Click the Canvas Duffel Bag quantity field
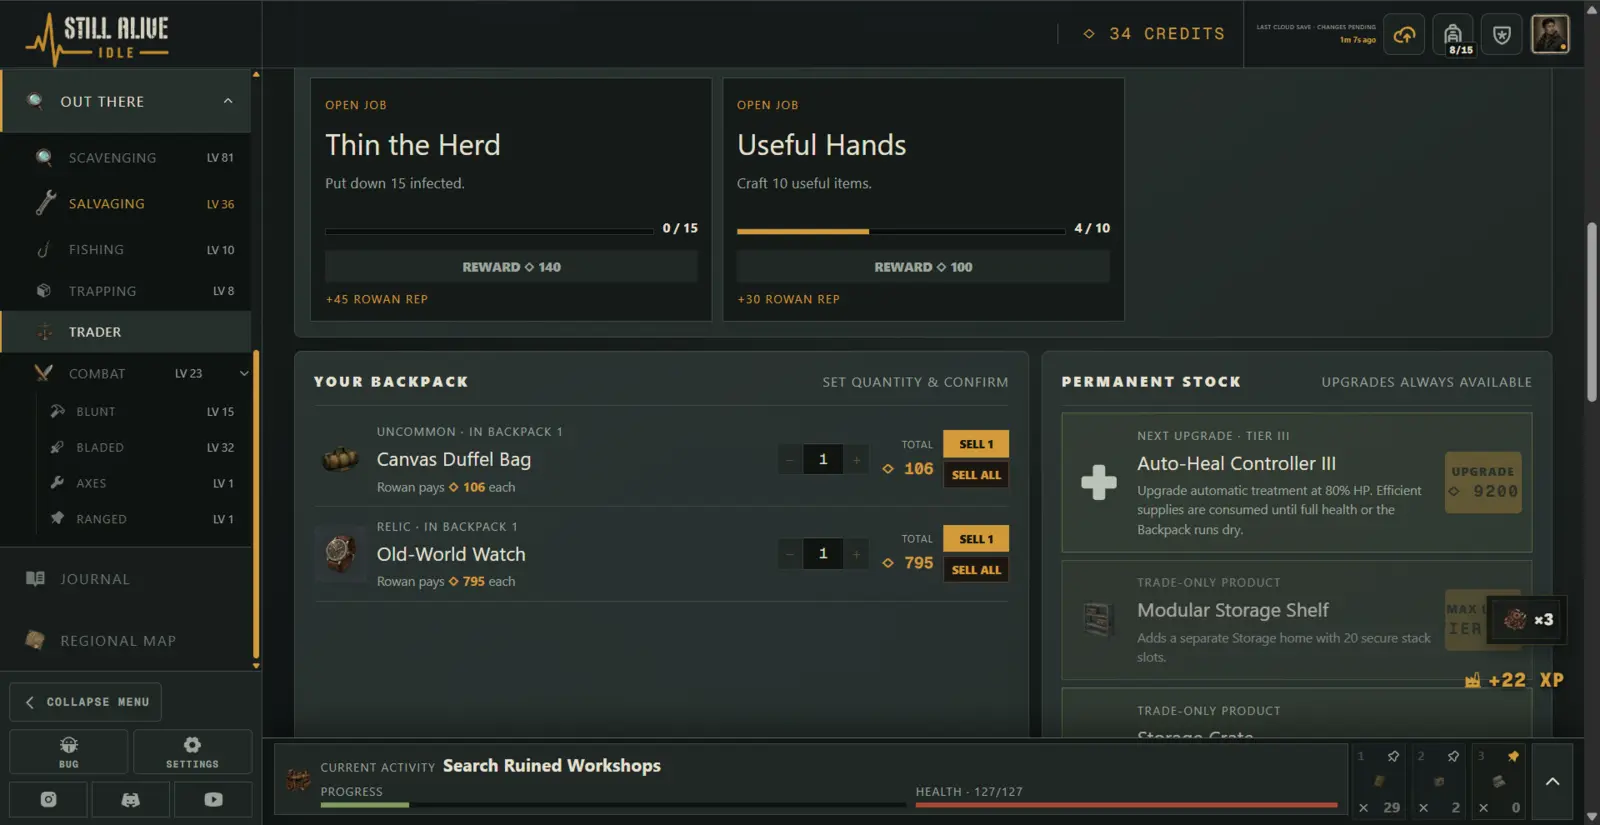The image size is (1600, 825). 823,460
